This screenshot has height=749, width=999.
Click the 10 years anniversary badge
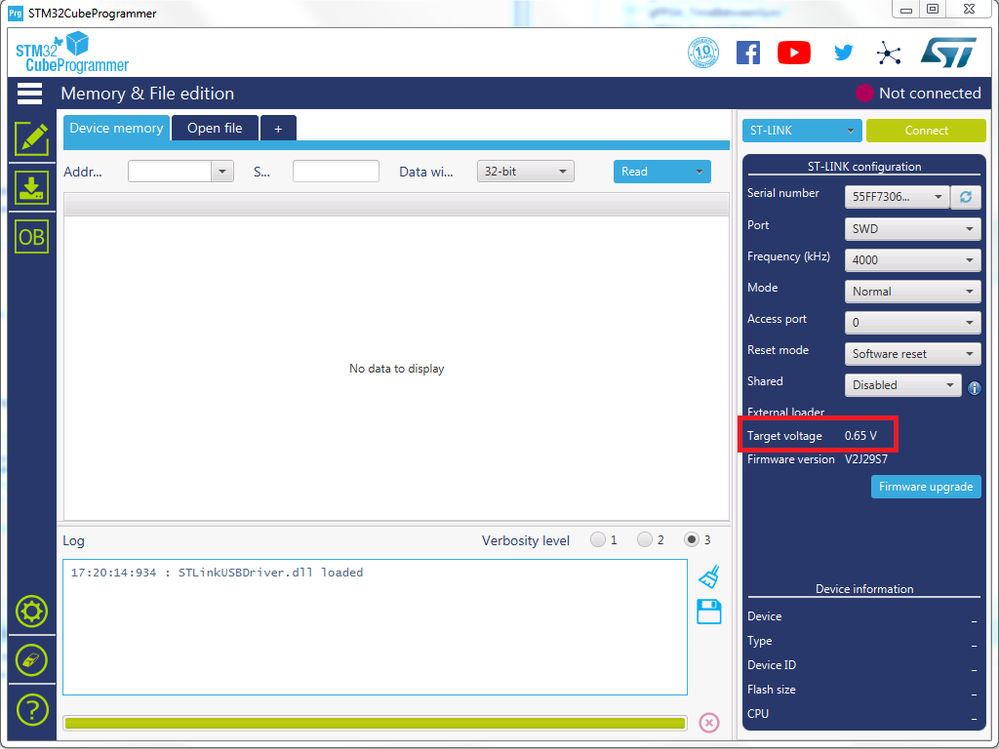[x=703, y=52]
